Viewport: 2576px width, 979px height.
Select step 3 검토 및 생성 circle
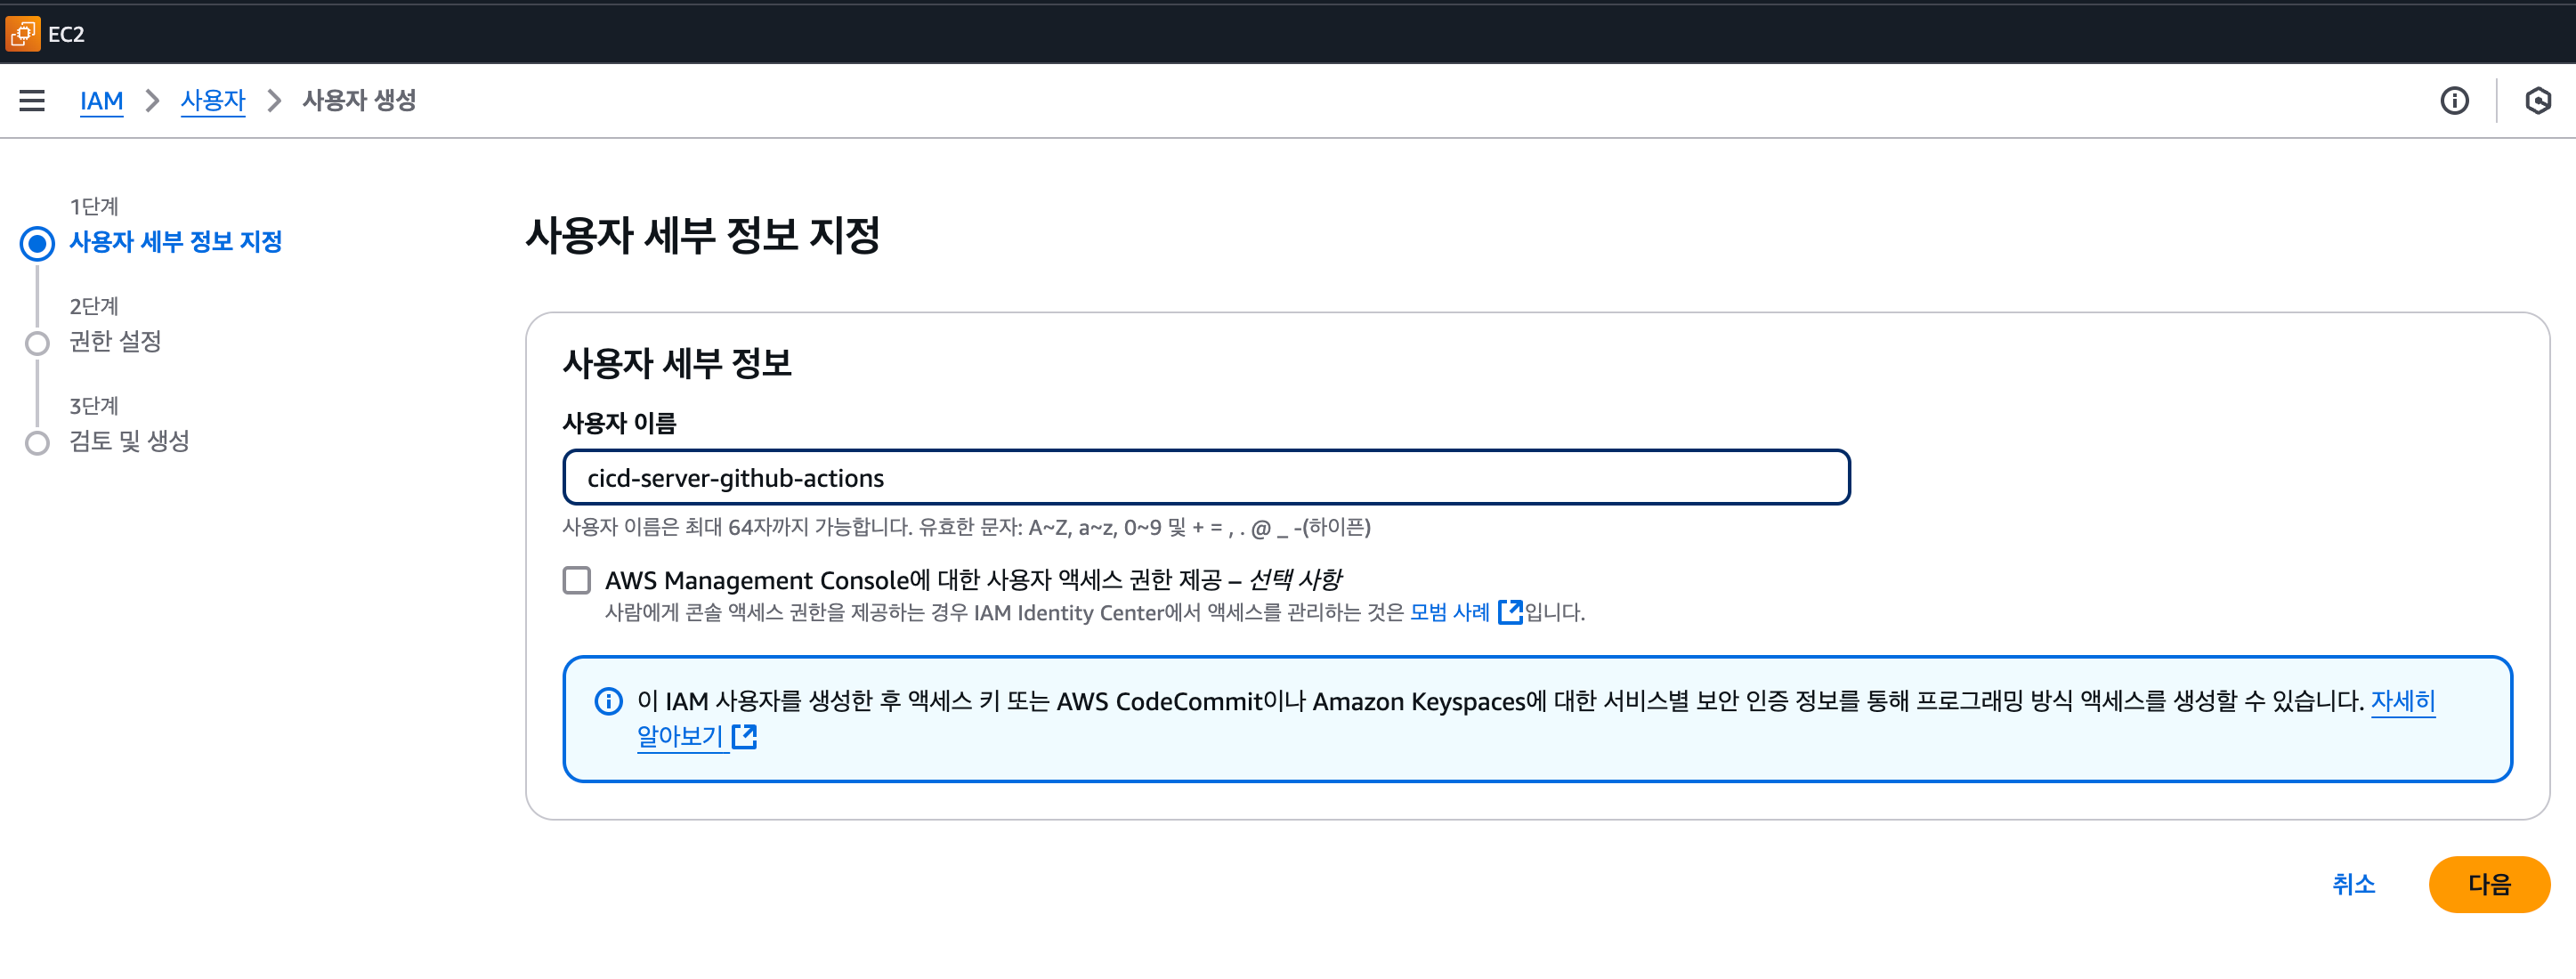click(x=37, y=443)
